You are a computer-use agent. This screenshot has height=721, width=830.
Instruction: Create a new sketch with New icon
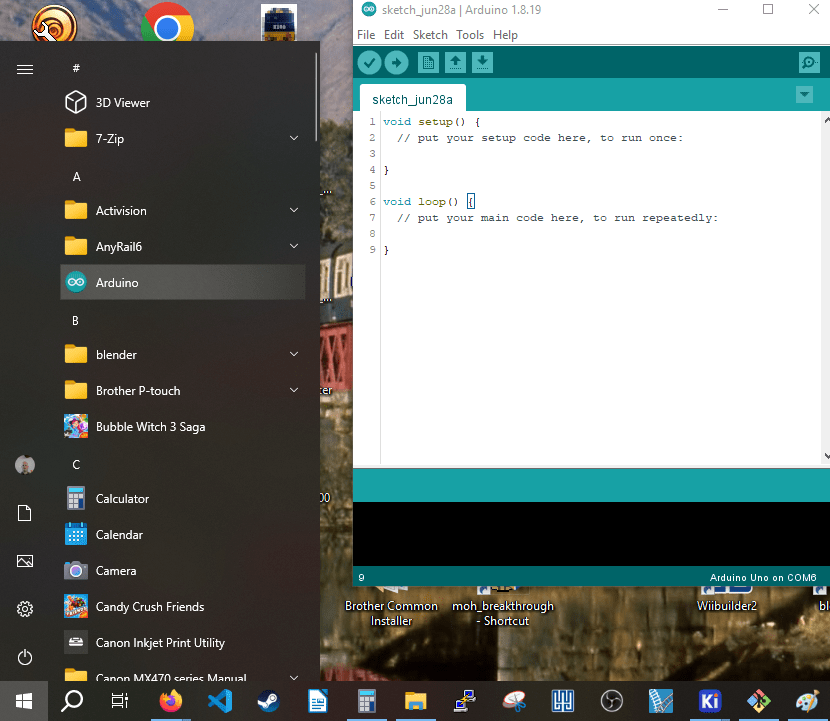pyautogui.click(x=428, y=63)
